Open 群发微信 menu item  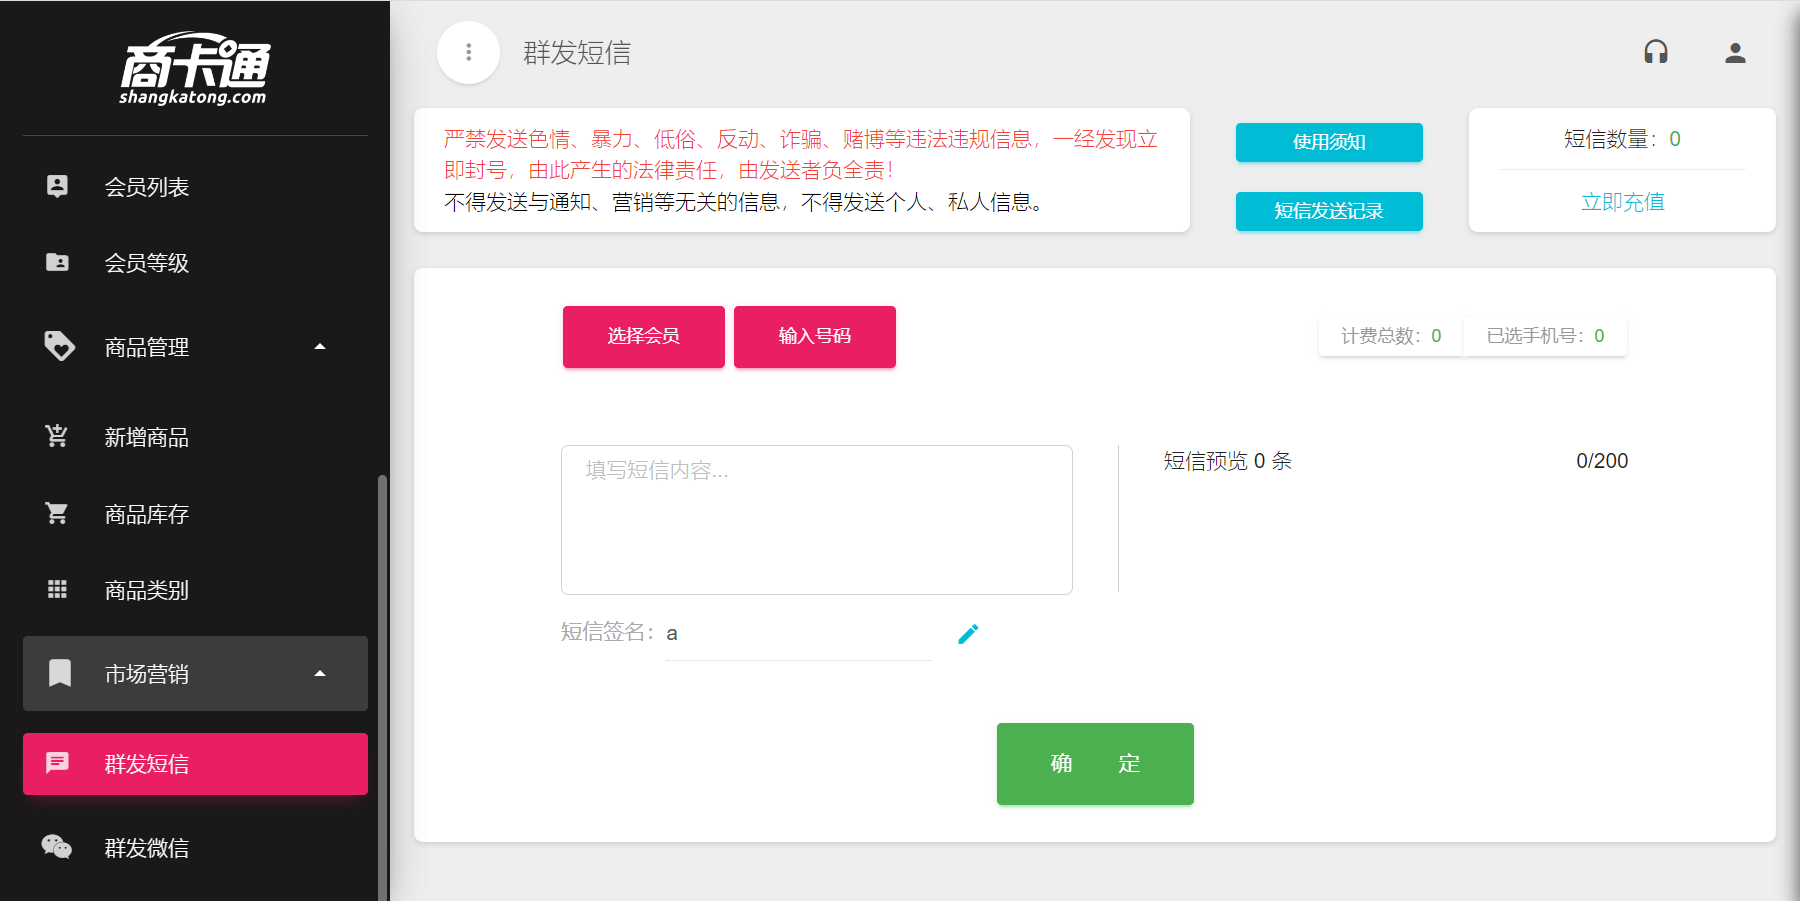pos(195,848)
